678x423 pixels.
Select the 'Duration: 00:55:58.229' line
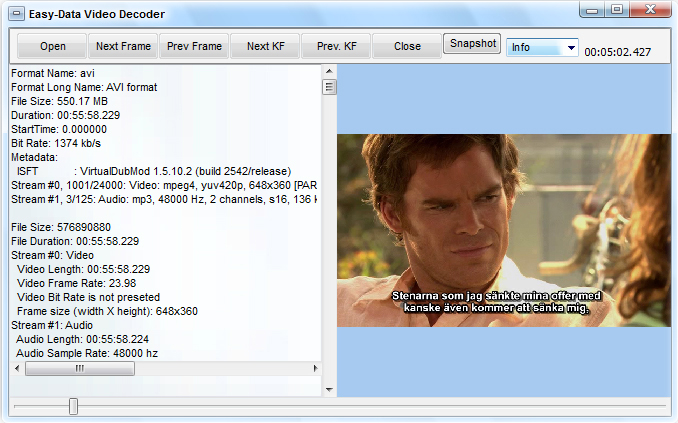65,115
